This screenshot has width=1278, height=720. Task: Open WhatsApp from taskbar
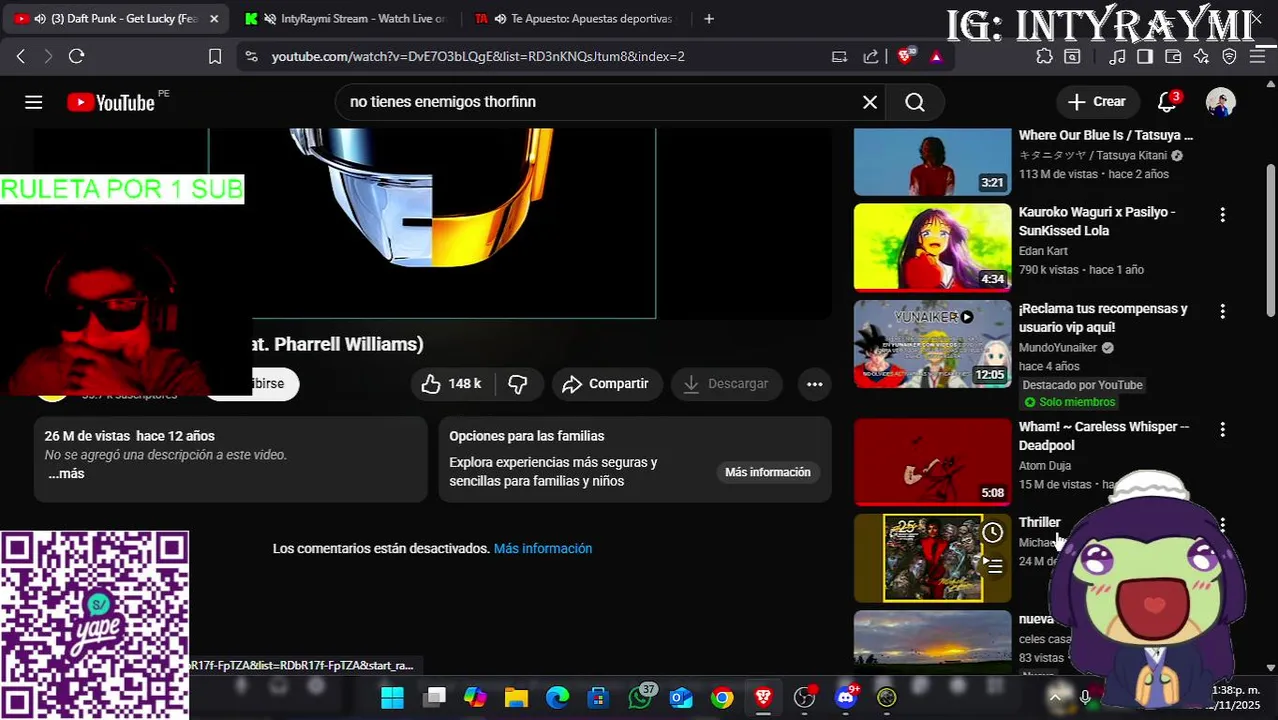(x=640, y=697)
